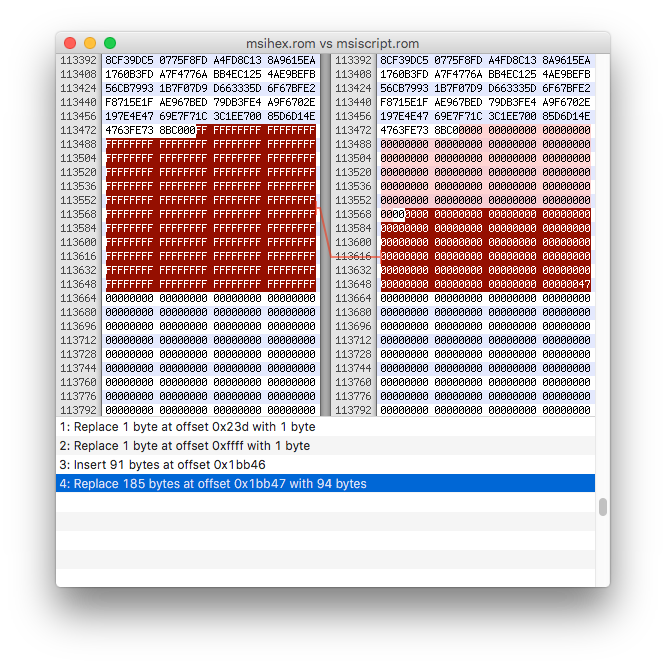Viewport: 666px width, 667px height.
Task: Click first FFFFFFFF group in left row 113648
Action: [x=129, y=284]
